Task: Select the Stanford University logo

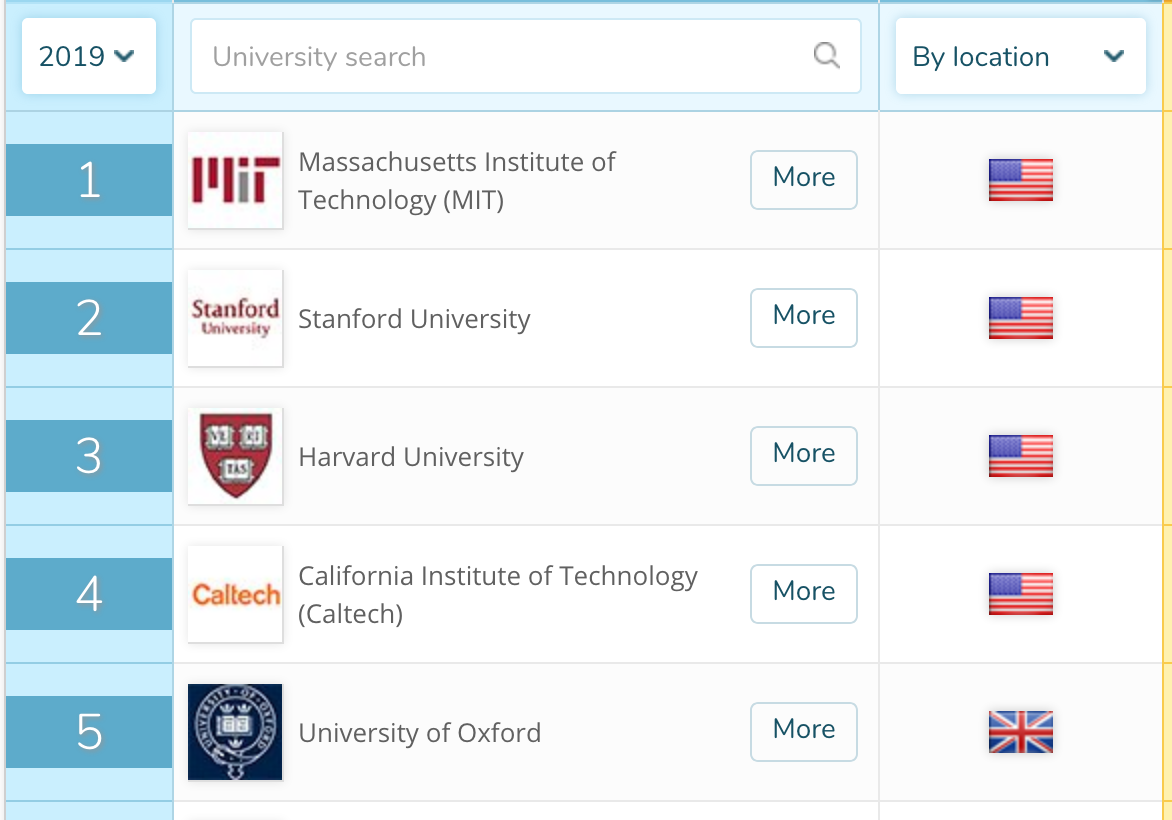Action: click(235, 318)
